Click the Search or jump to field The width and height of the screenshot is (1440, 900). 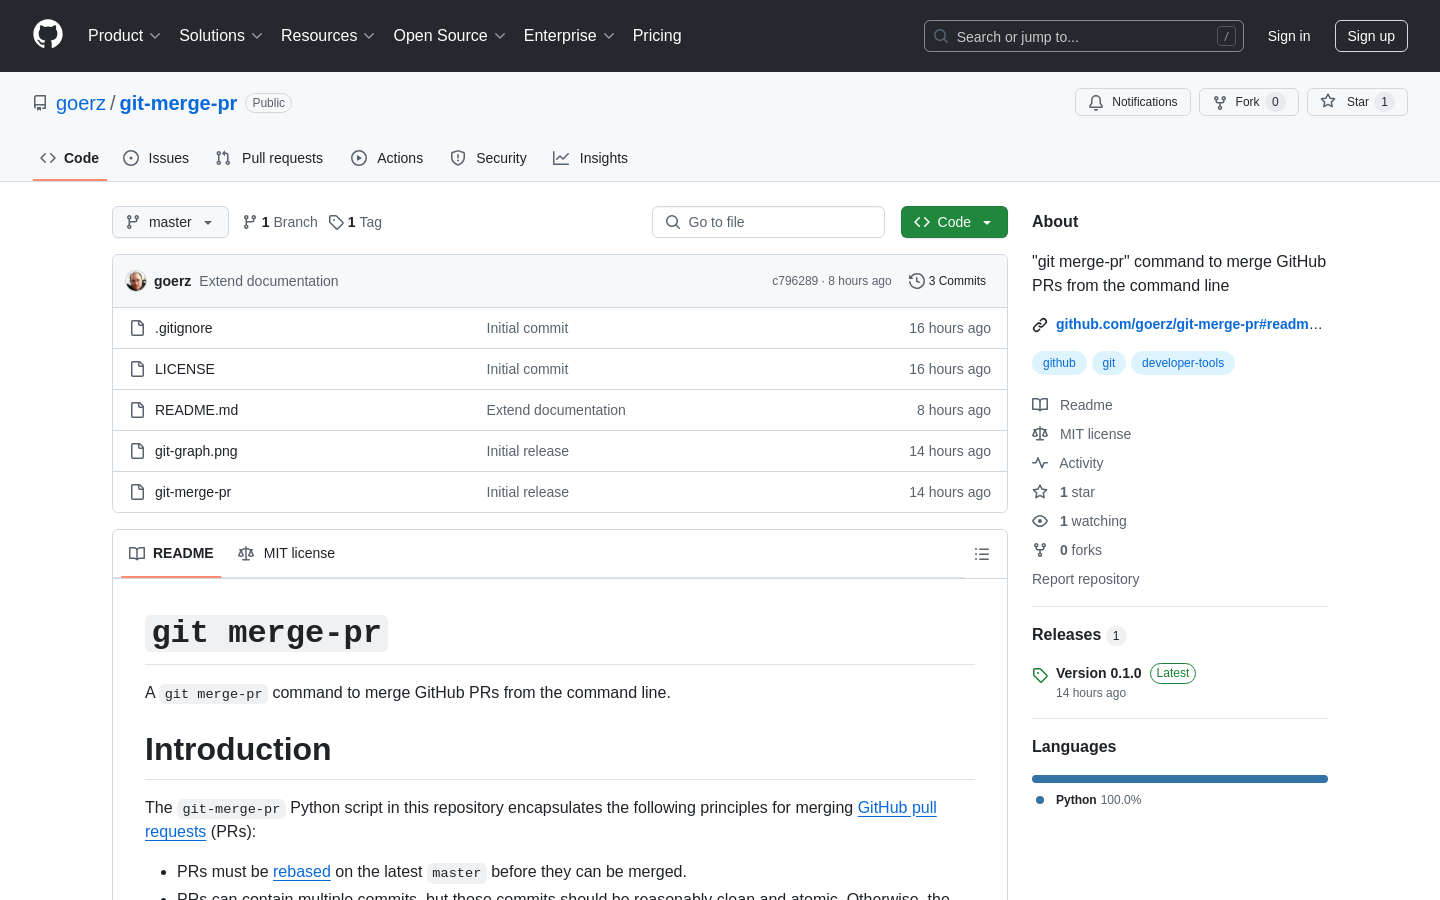pos(1084,36)
